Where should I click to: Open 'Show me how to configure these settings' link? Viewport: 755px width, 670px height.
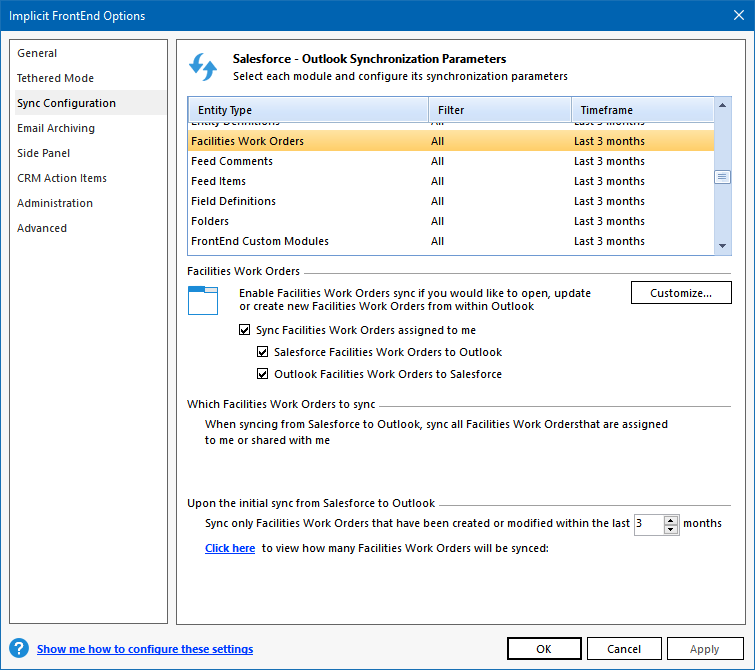(x=145, y=649)
